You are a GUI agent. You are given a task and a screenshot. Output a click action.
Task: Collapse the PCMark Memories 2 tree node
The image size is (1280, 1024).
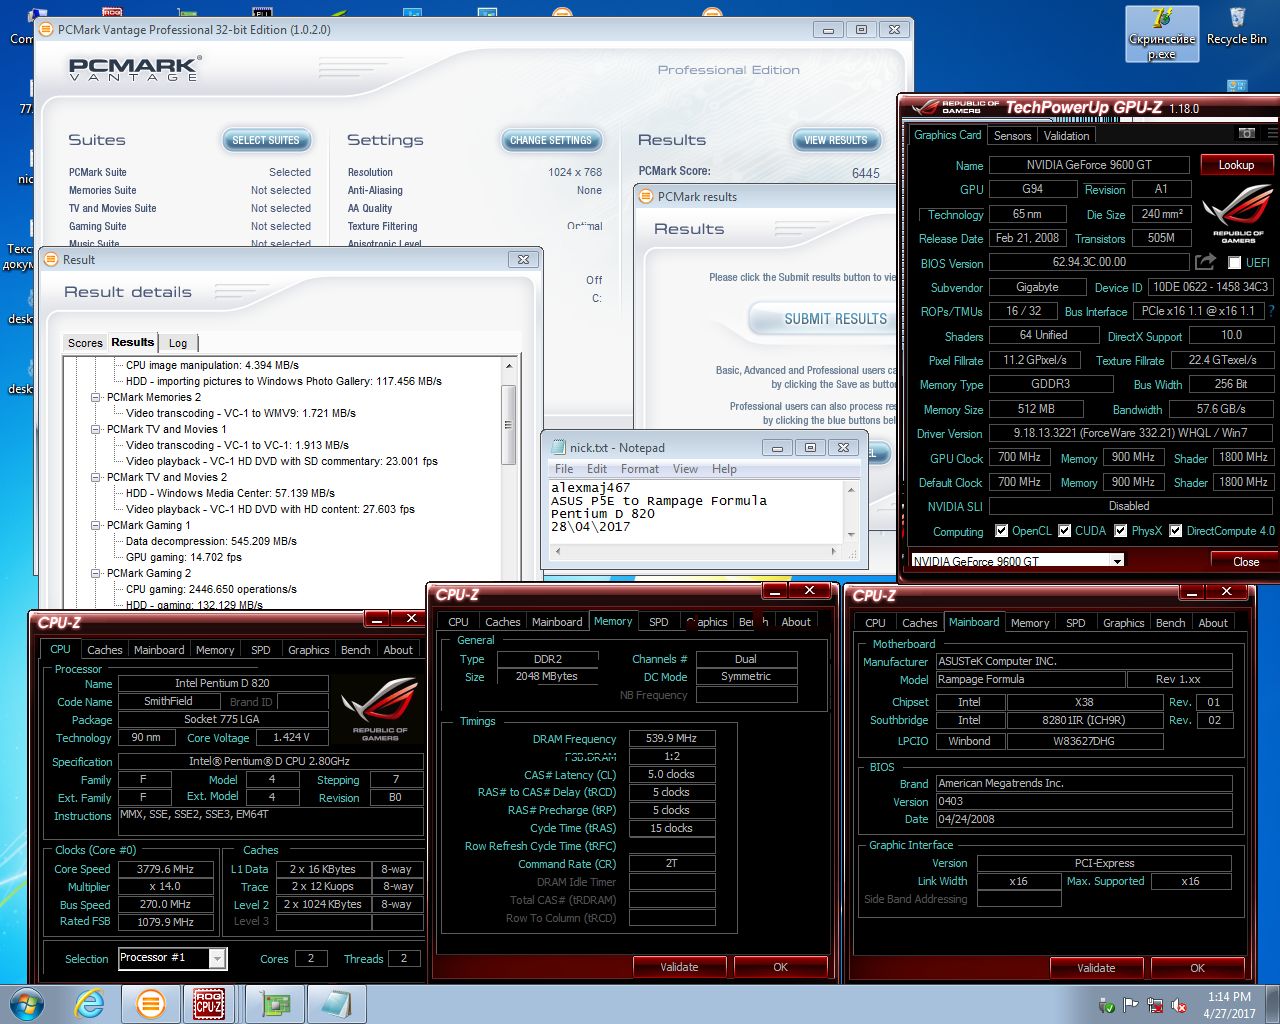click(97, 397)
